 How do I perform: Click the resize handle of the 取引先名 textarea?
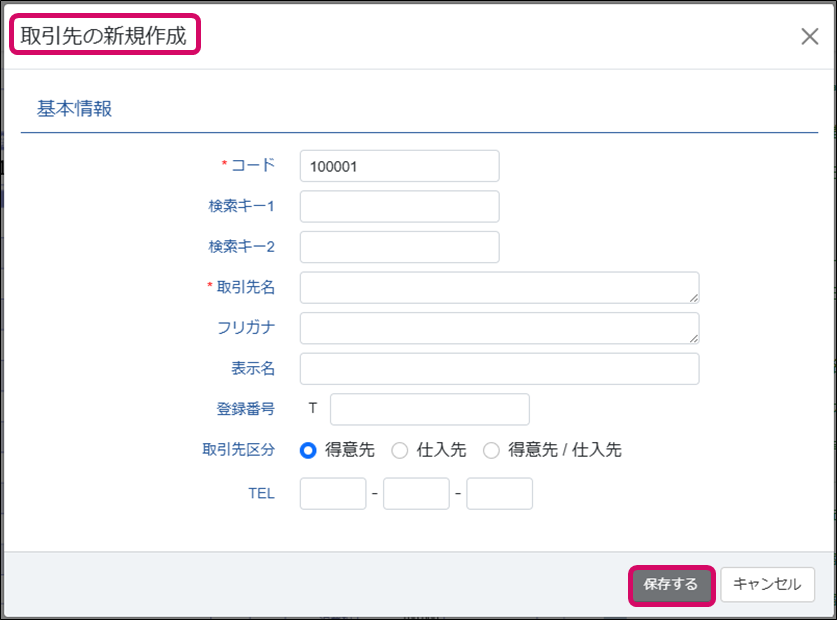coord(693,297)
